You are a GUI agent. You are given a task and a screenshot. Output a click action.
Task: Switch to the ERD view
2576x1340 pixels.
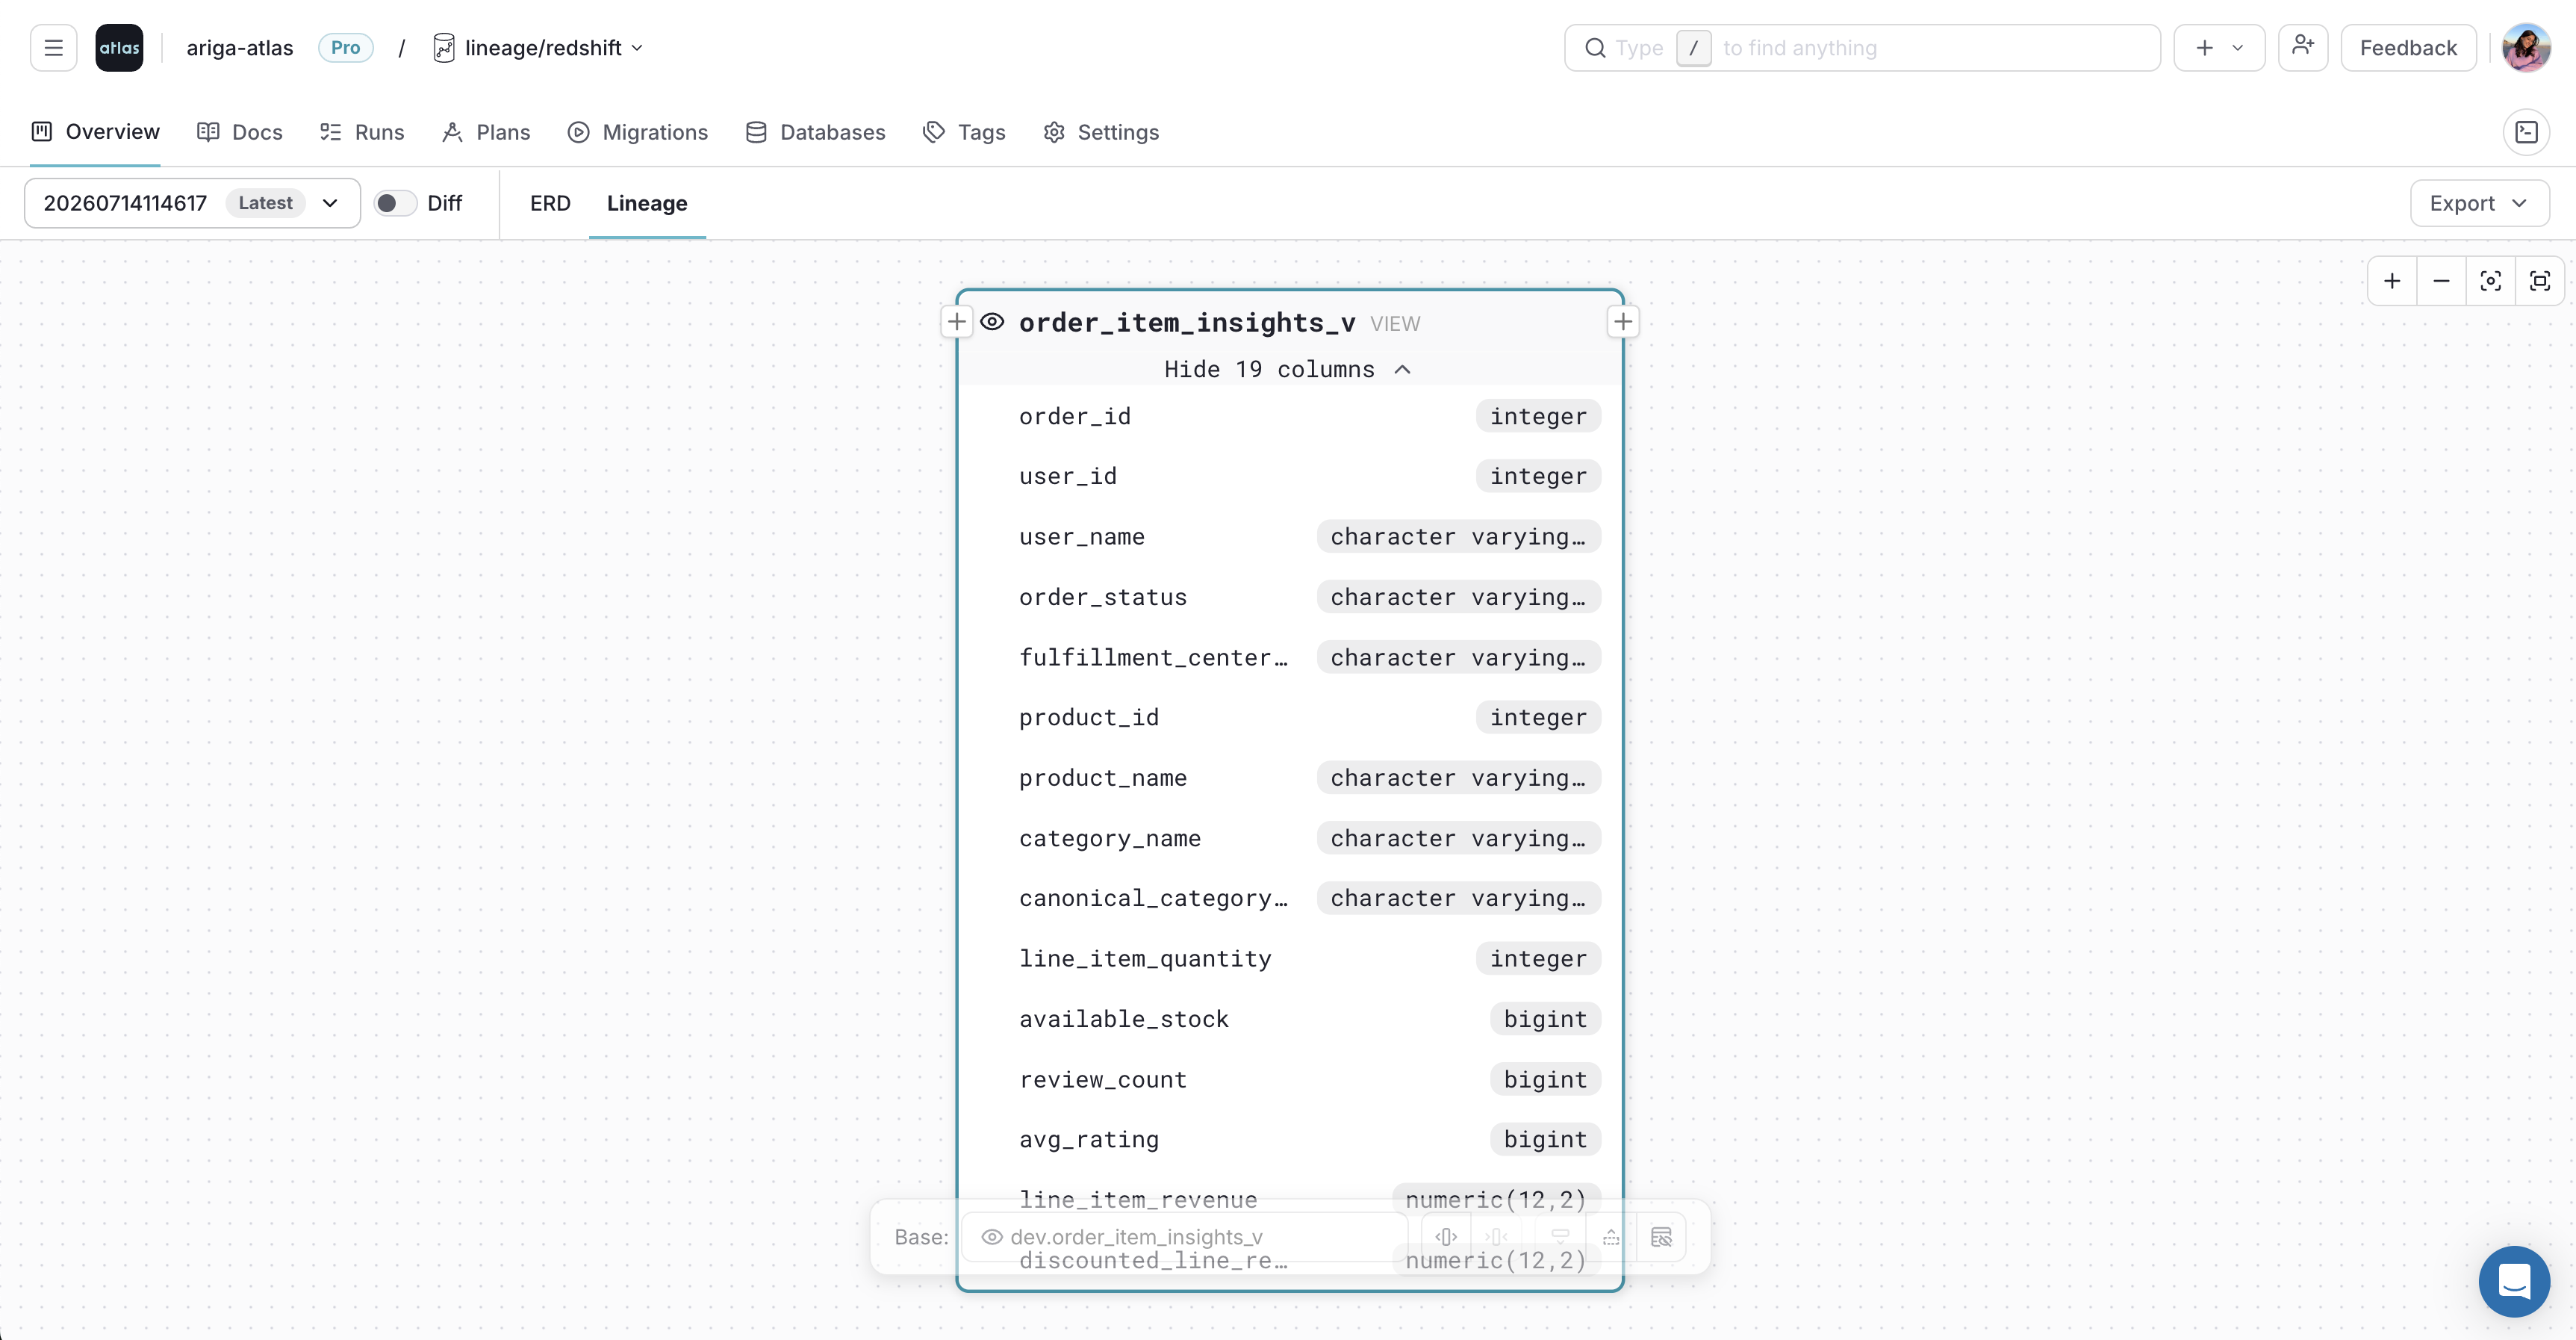550,203
